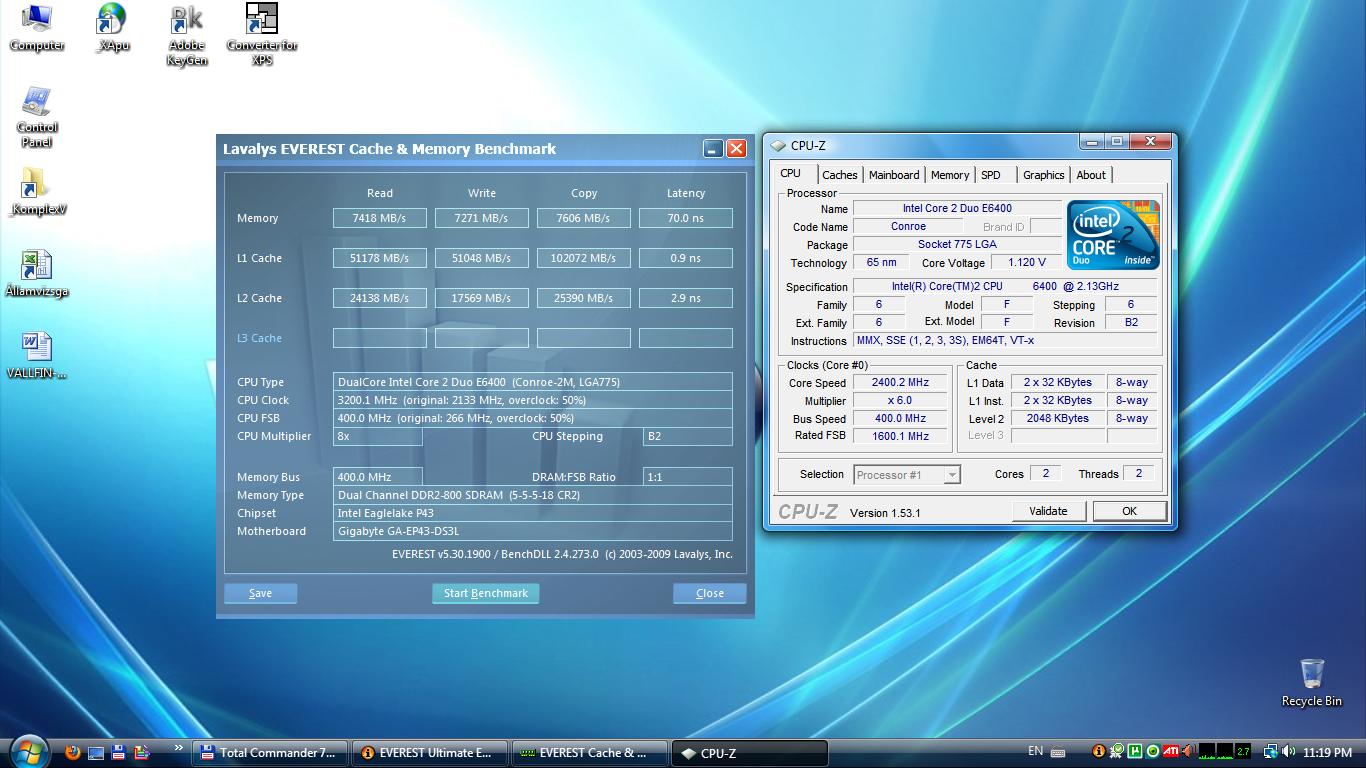Screen dimensions: 1366x768
Task: Click Show Desktop icon in Quick Launch
Action: coord(96,752)
